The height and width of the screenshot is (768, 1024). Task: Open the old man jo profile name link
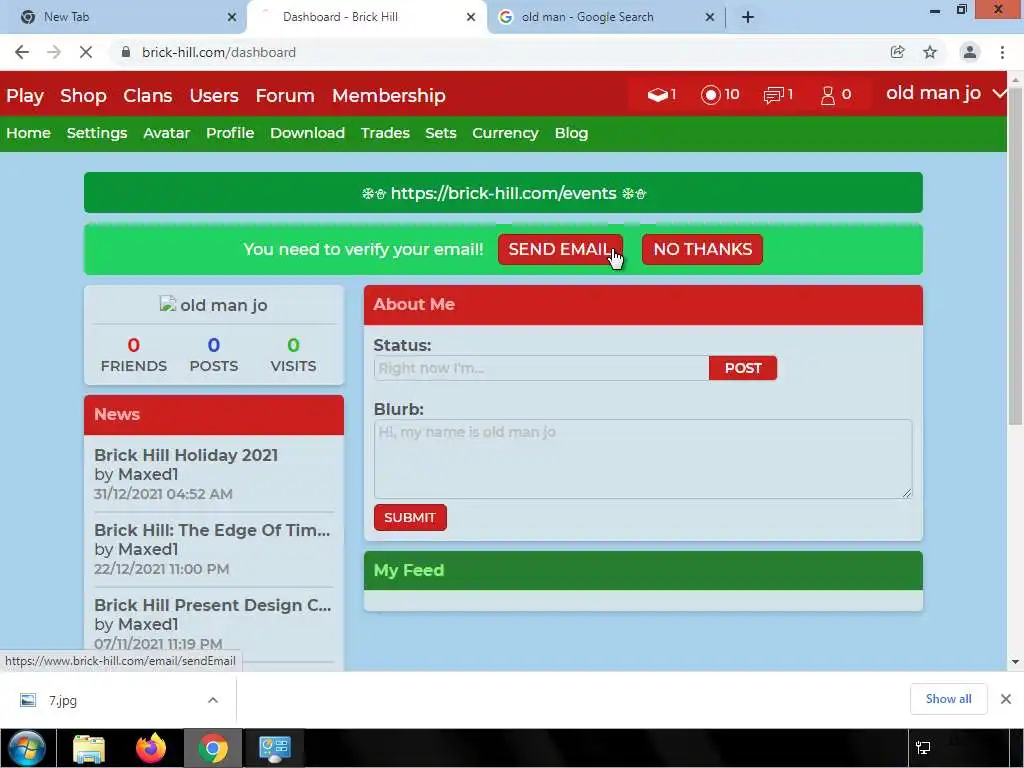(x=224, y=305)
